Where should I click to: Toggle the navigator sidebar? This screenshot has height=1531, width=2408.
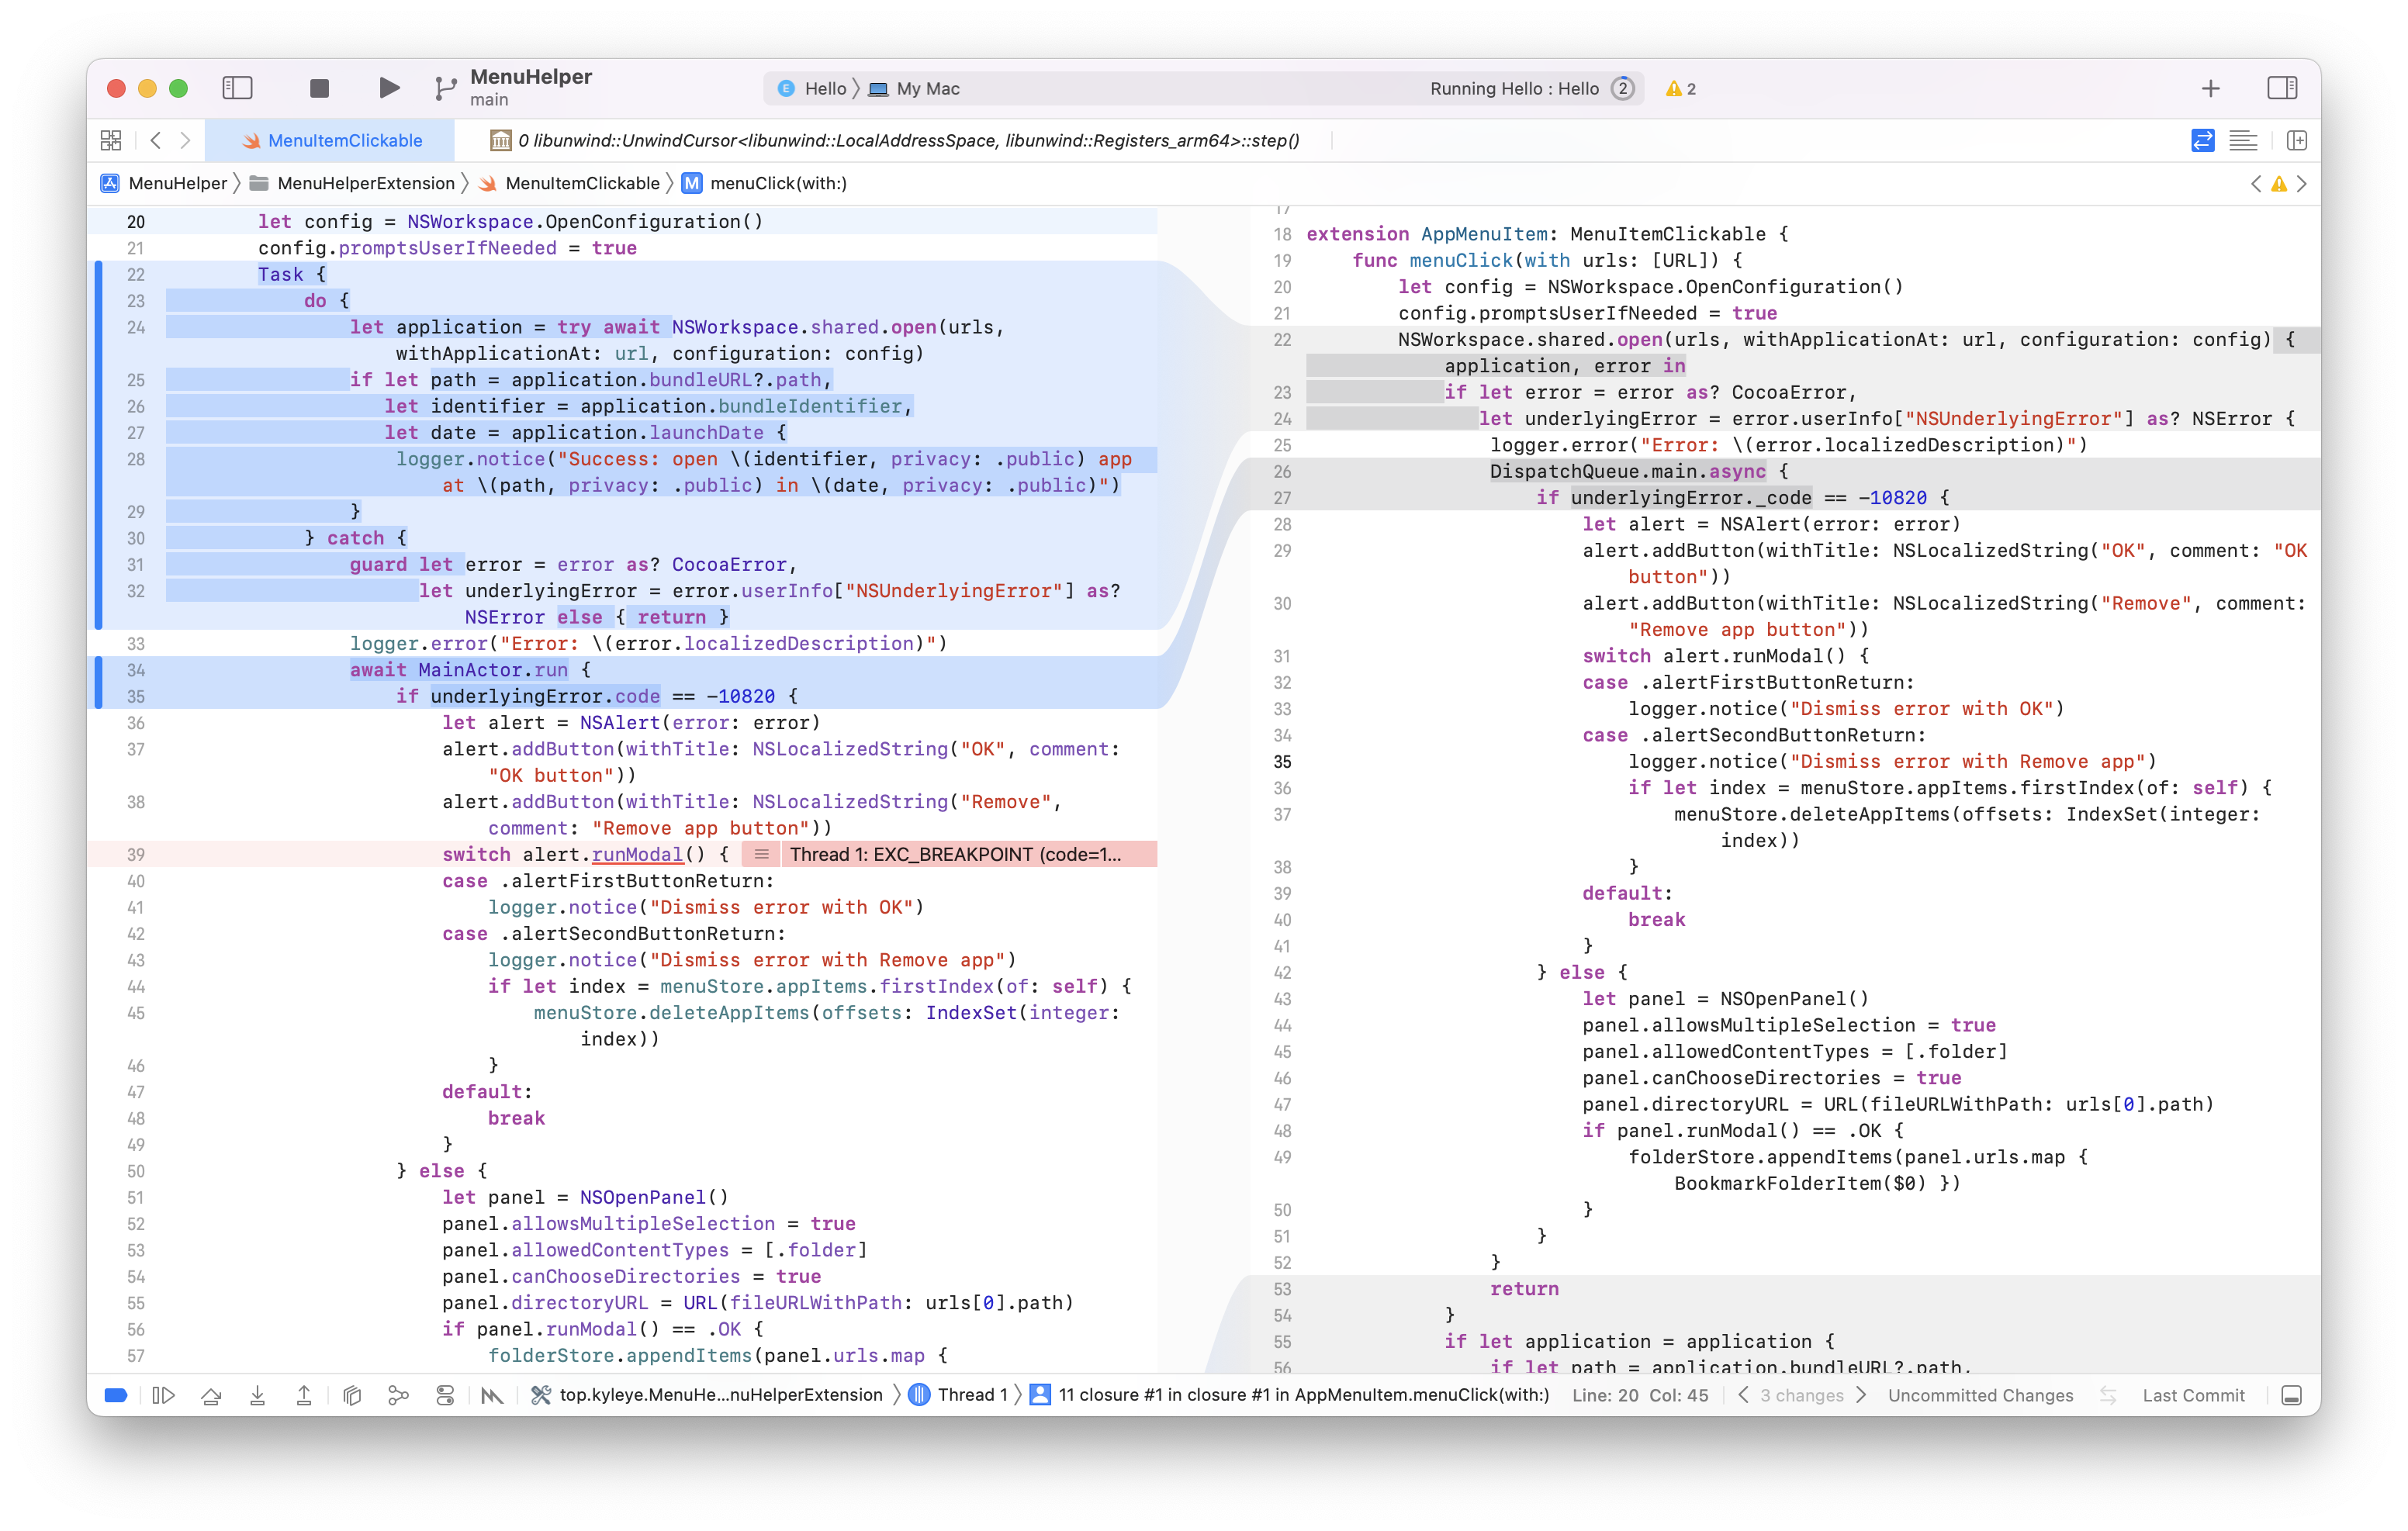tap(237, 88)
